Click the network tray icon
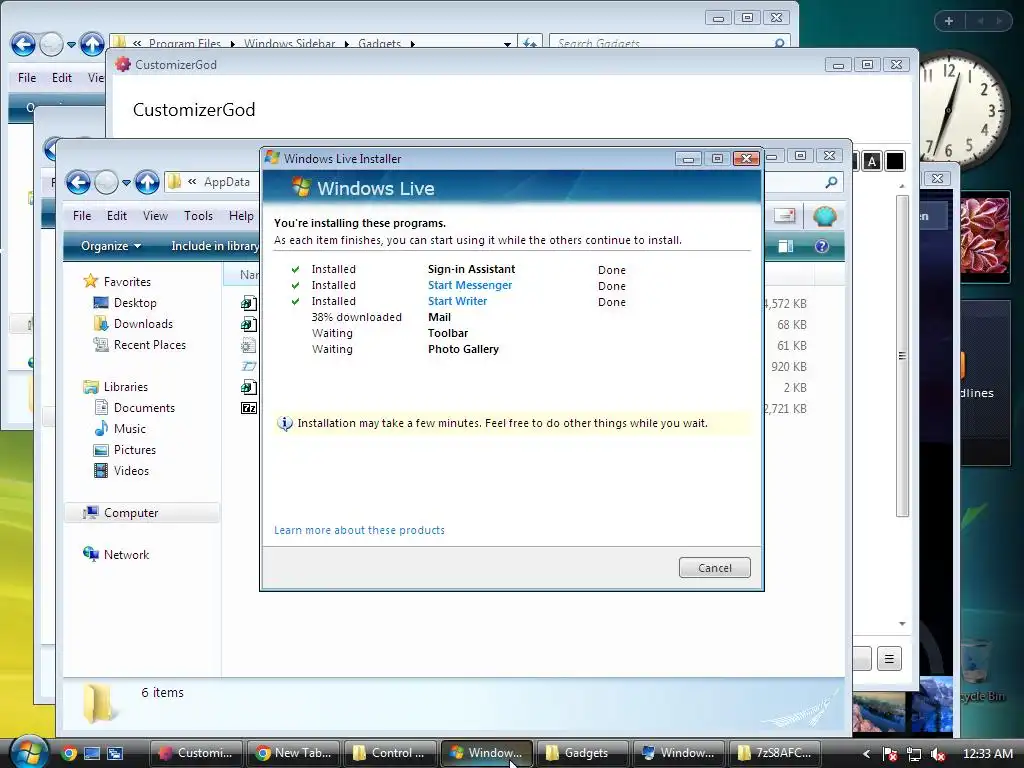The height and width of the screenshot is (768, 1024). click(914, 754)
